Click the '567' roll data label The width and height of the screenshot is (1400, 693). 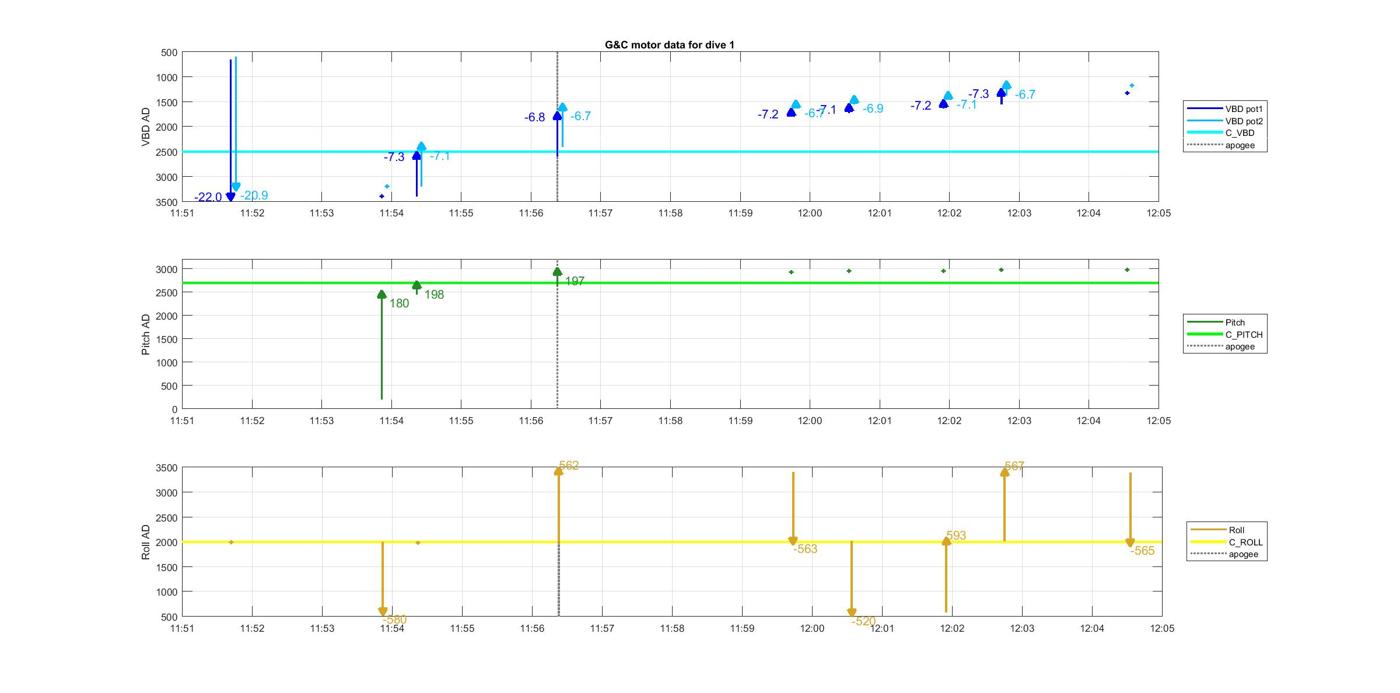click(1014, 466)
